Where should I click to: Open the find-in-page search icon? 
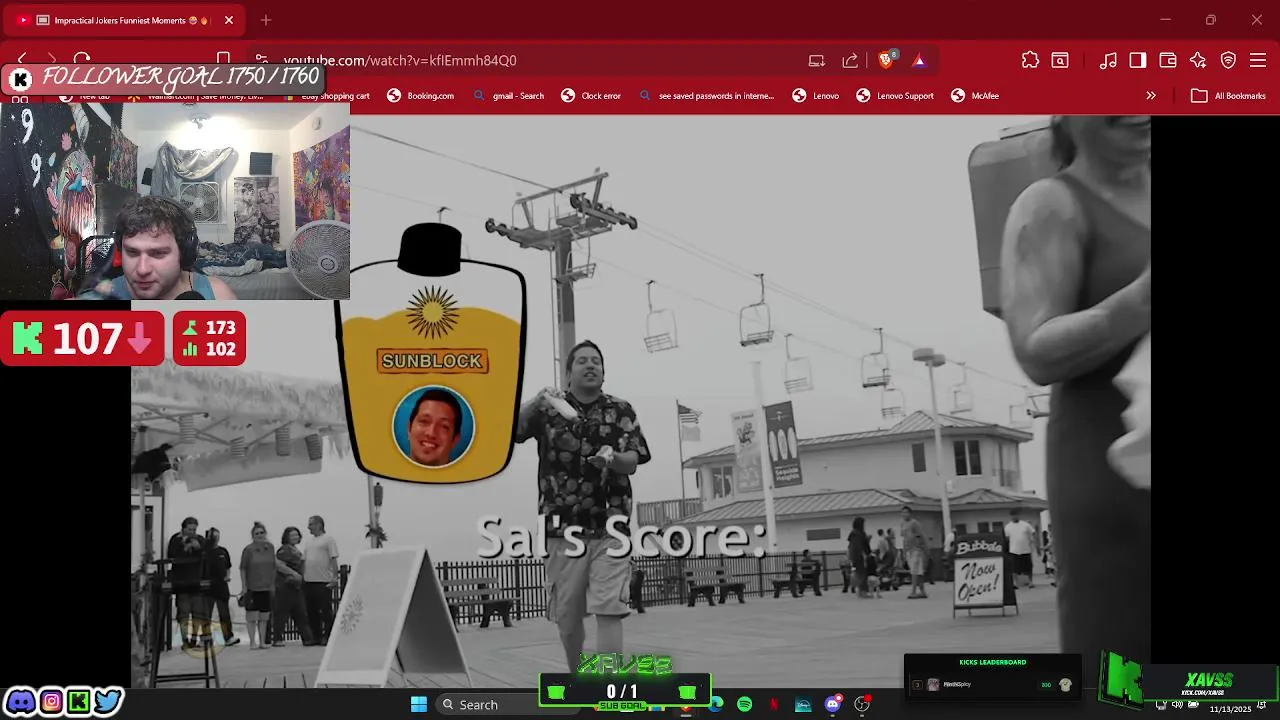point(1060,60)
